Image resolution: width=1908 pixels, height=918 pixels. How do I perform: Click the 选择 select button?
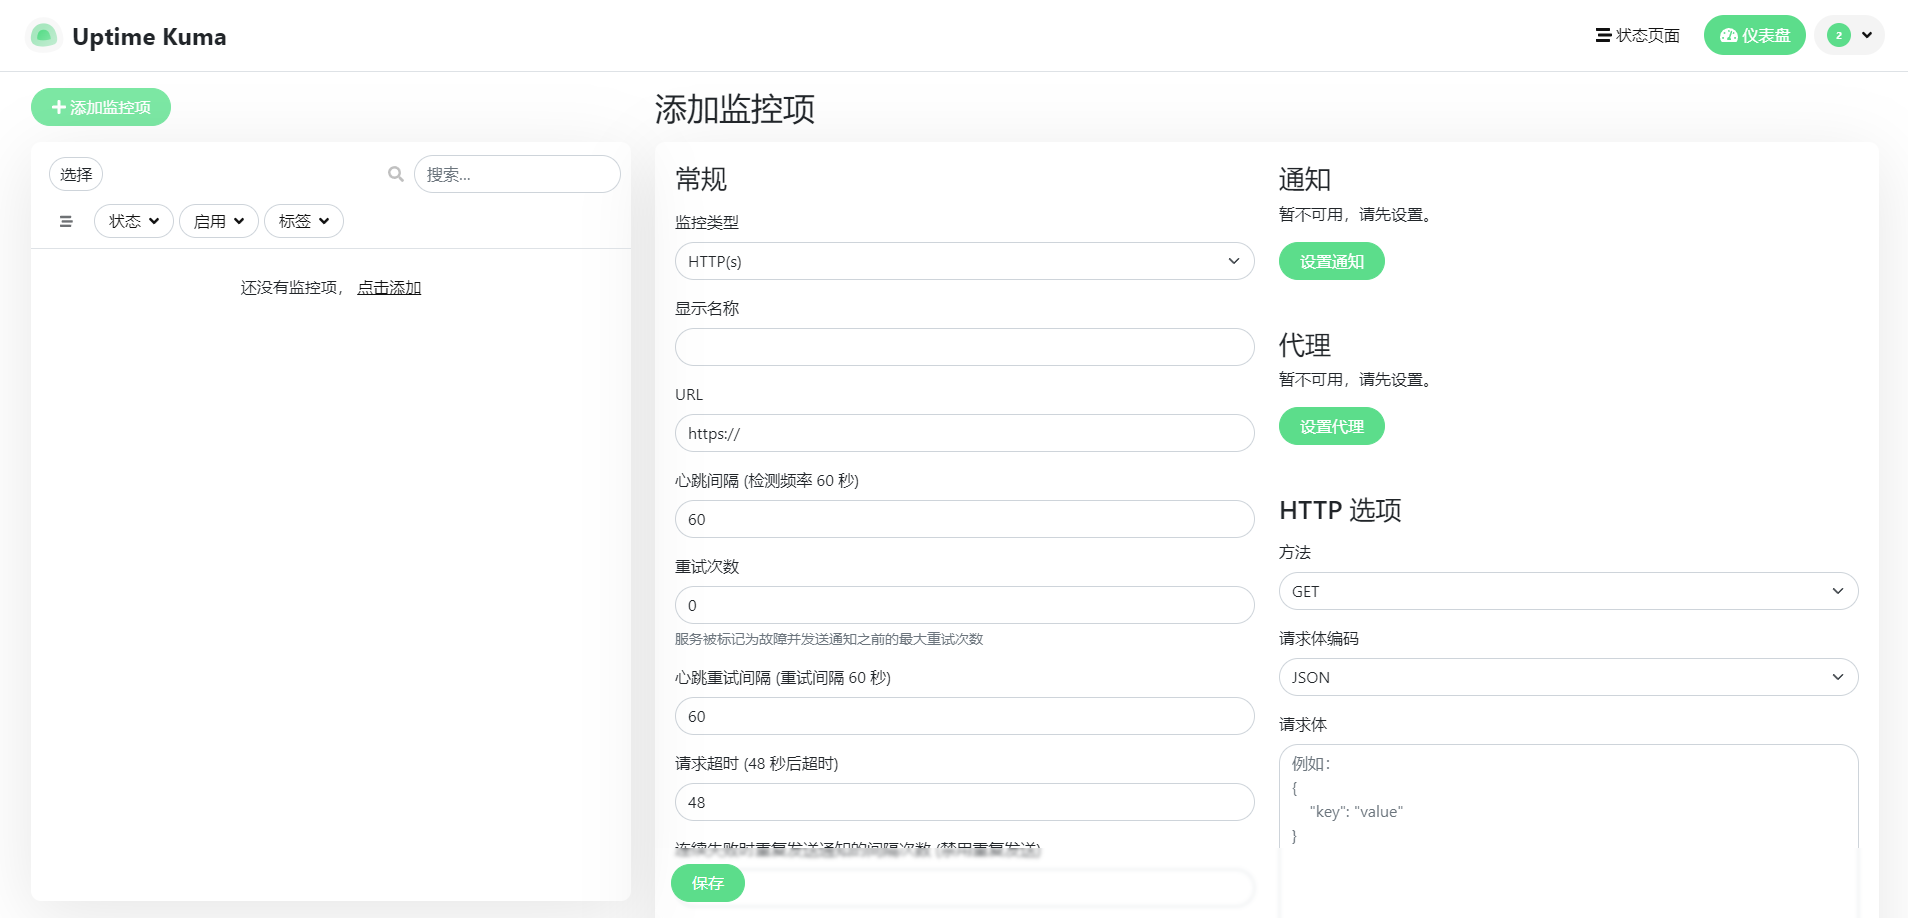click(x=76, y=174)
